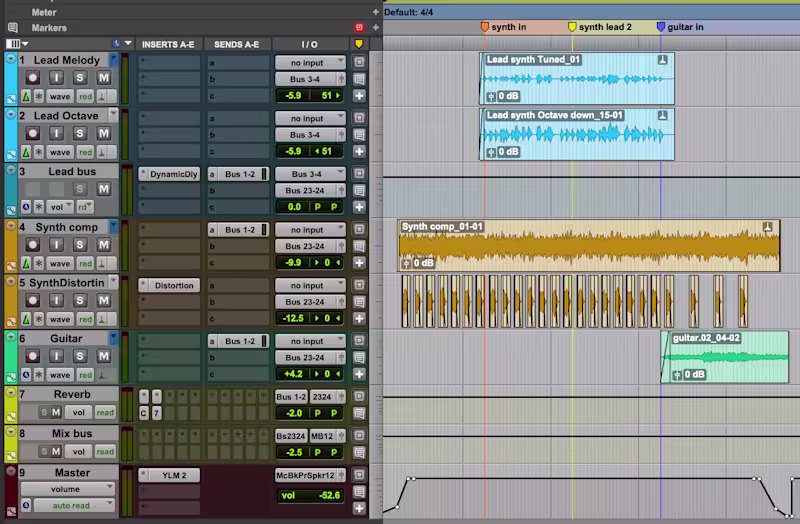The image size is (800, 524).
Task: Open the DynamicDly insert on Lead bus
Action: 174,174
